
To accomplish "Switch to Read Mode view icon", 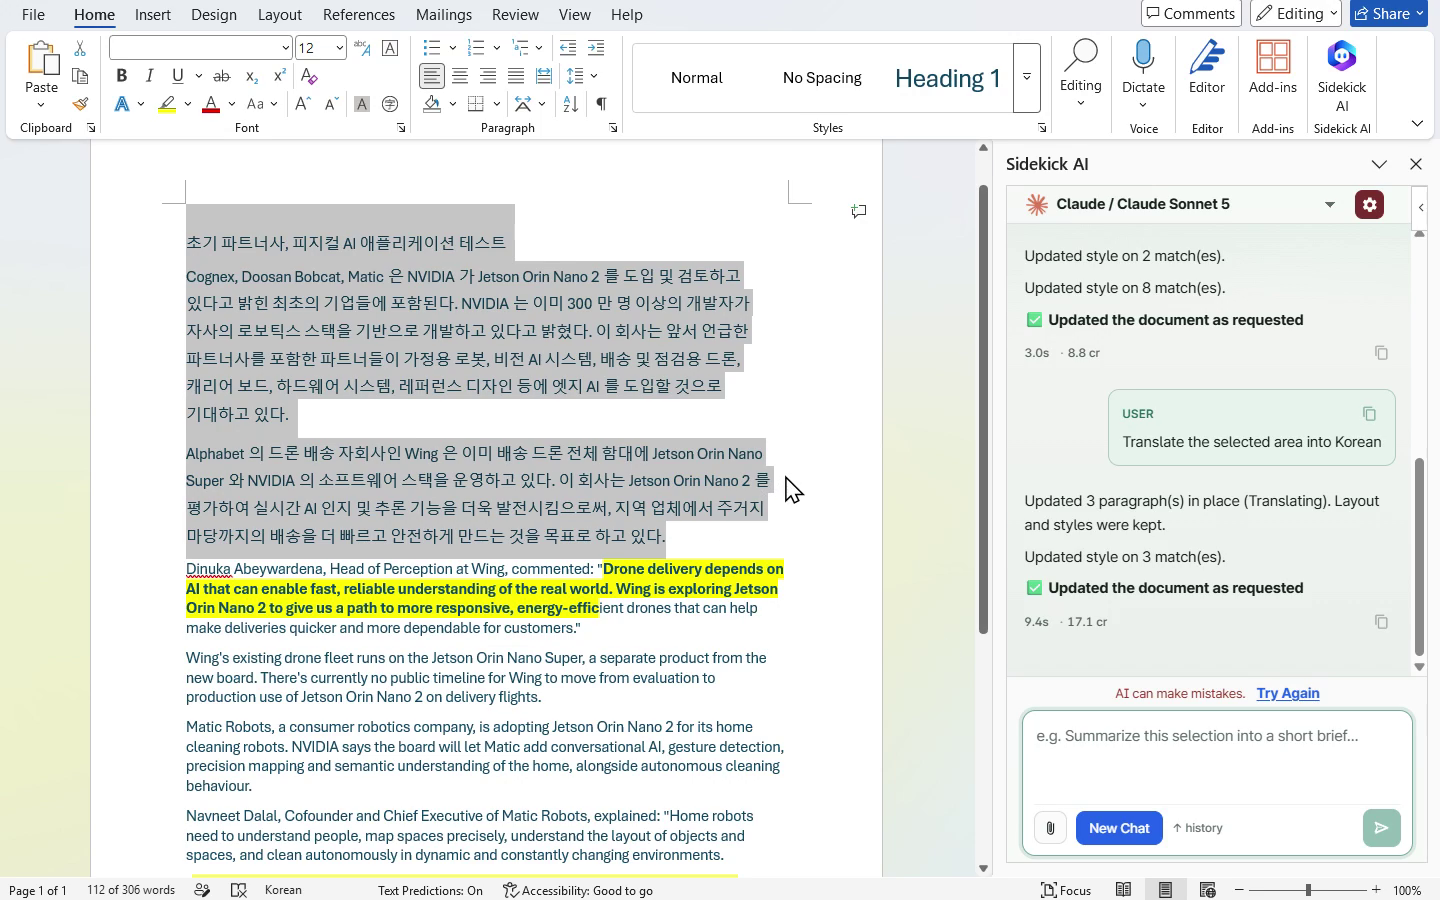I will click(1124, 890).
